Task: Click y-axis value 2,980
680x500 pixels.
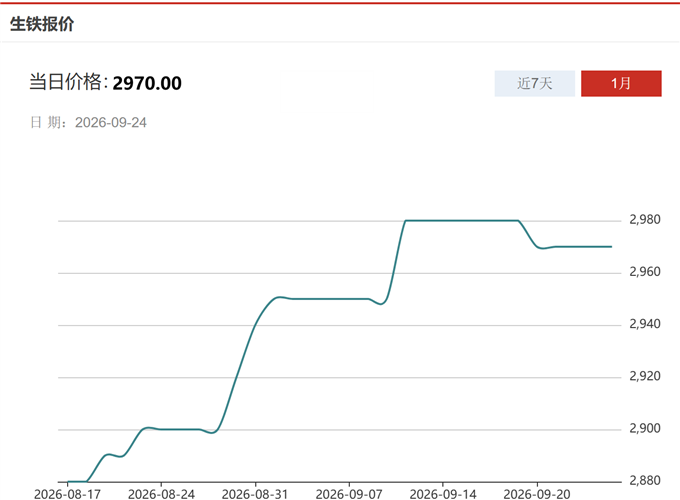Action: [x=645, y=219]
